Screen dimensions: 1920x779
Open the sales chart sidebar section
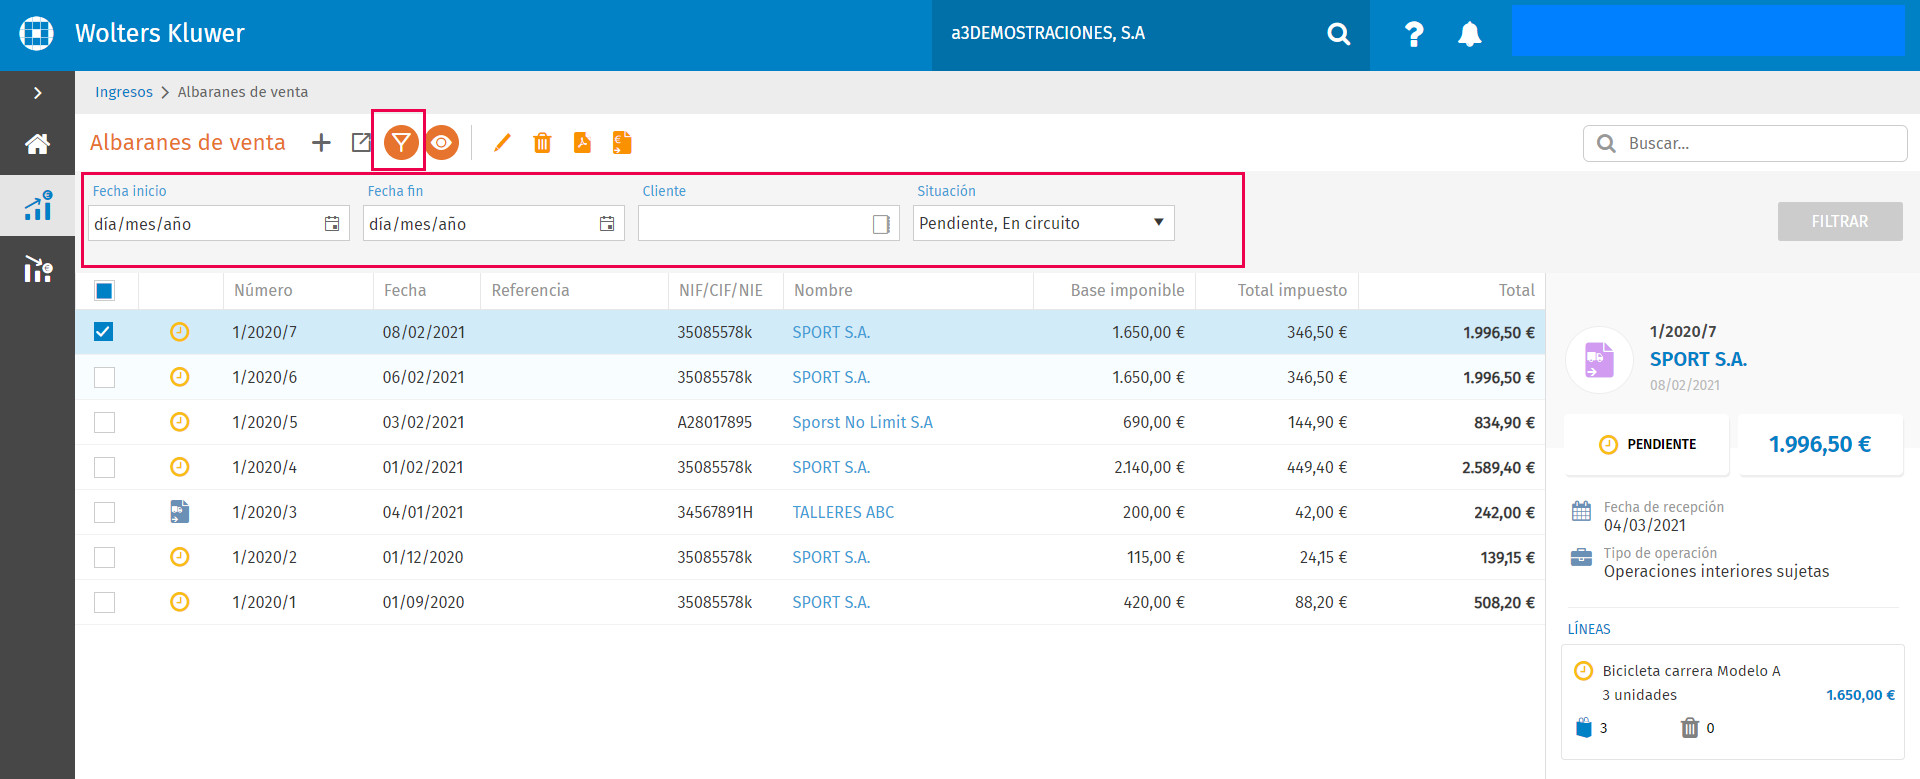pyautogui.click(x=37, y=205)
